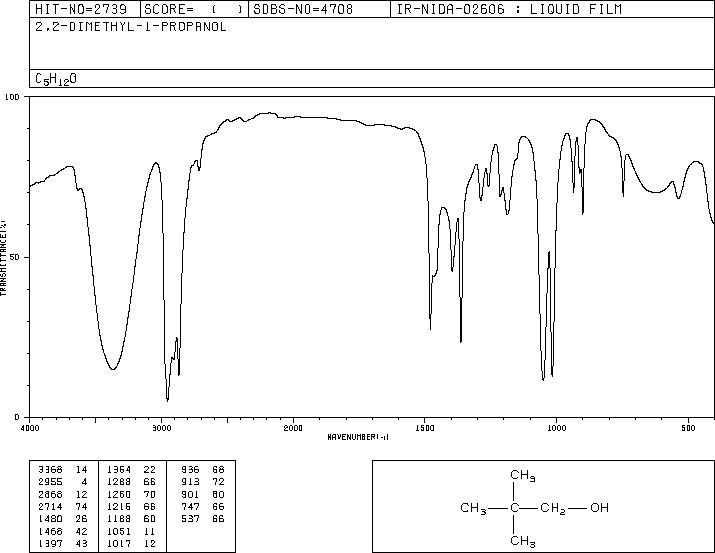Click peak table value 1364
Viewport: 715px width, 553px height.
coord(119,470)
